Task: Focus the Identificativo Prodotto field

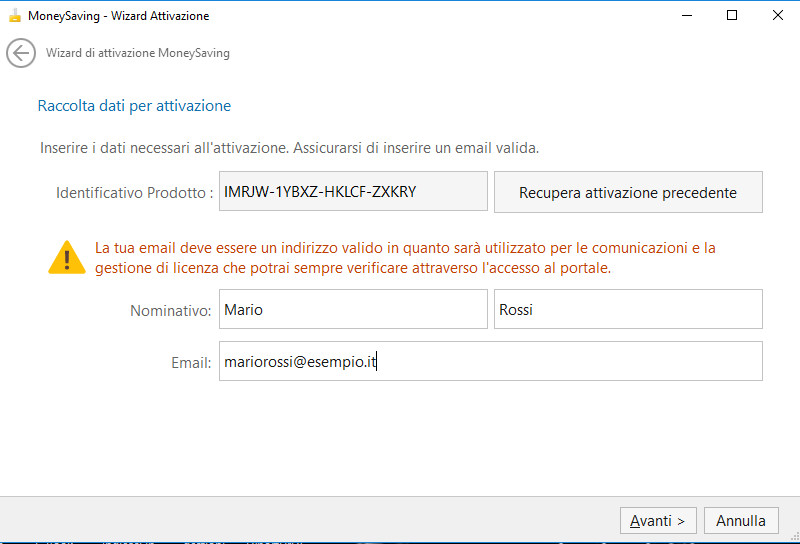Action: [x=353, y=191]
